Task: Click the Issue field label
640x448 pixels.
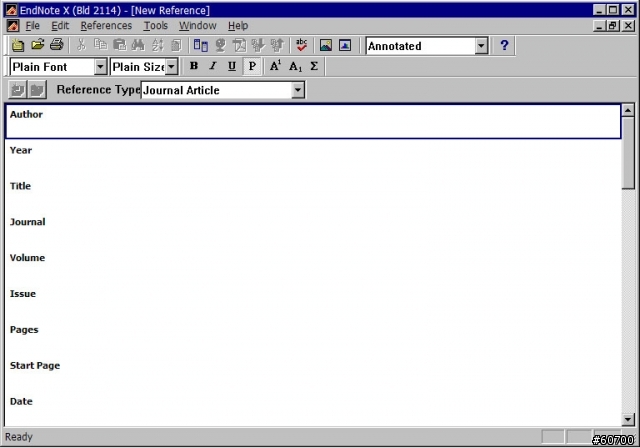Action: pos(23,294)
